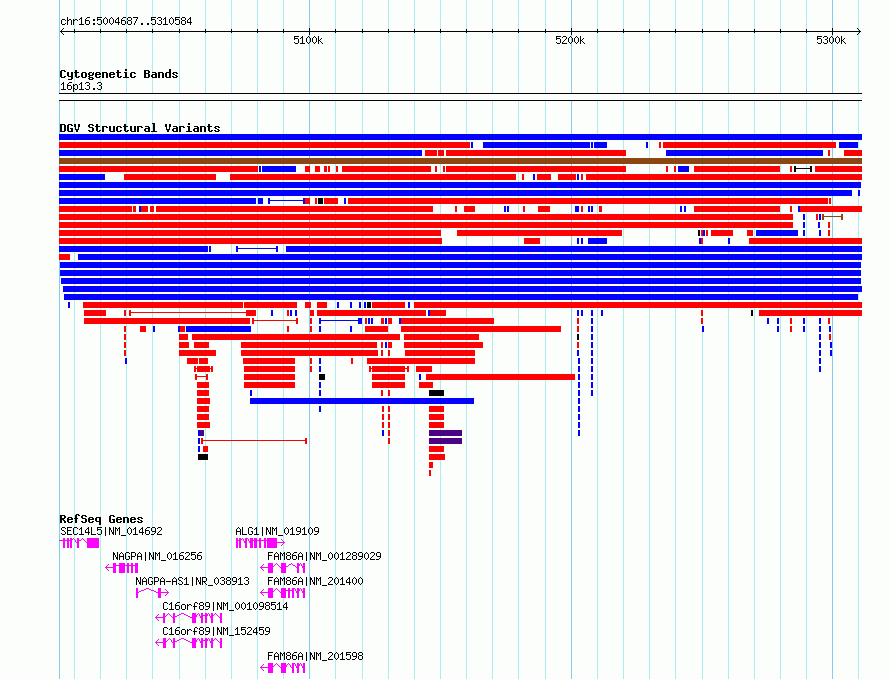
Task: Open the ALG1|NM_019109 gene label
Action: pyautogui.click(x=277, y=531)
